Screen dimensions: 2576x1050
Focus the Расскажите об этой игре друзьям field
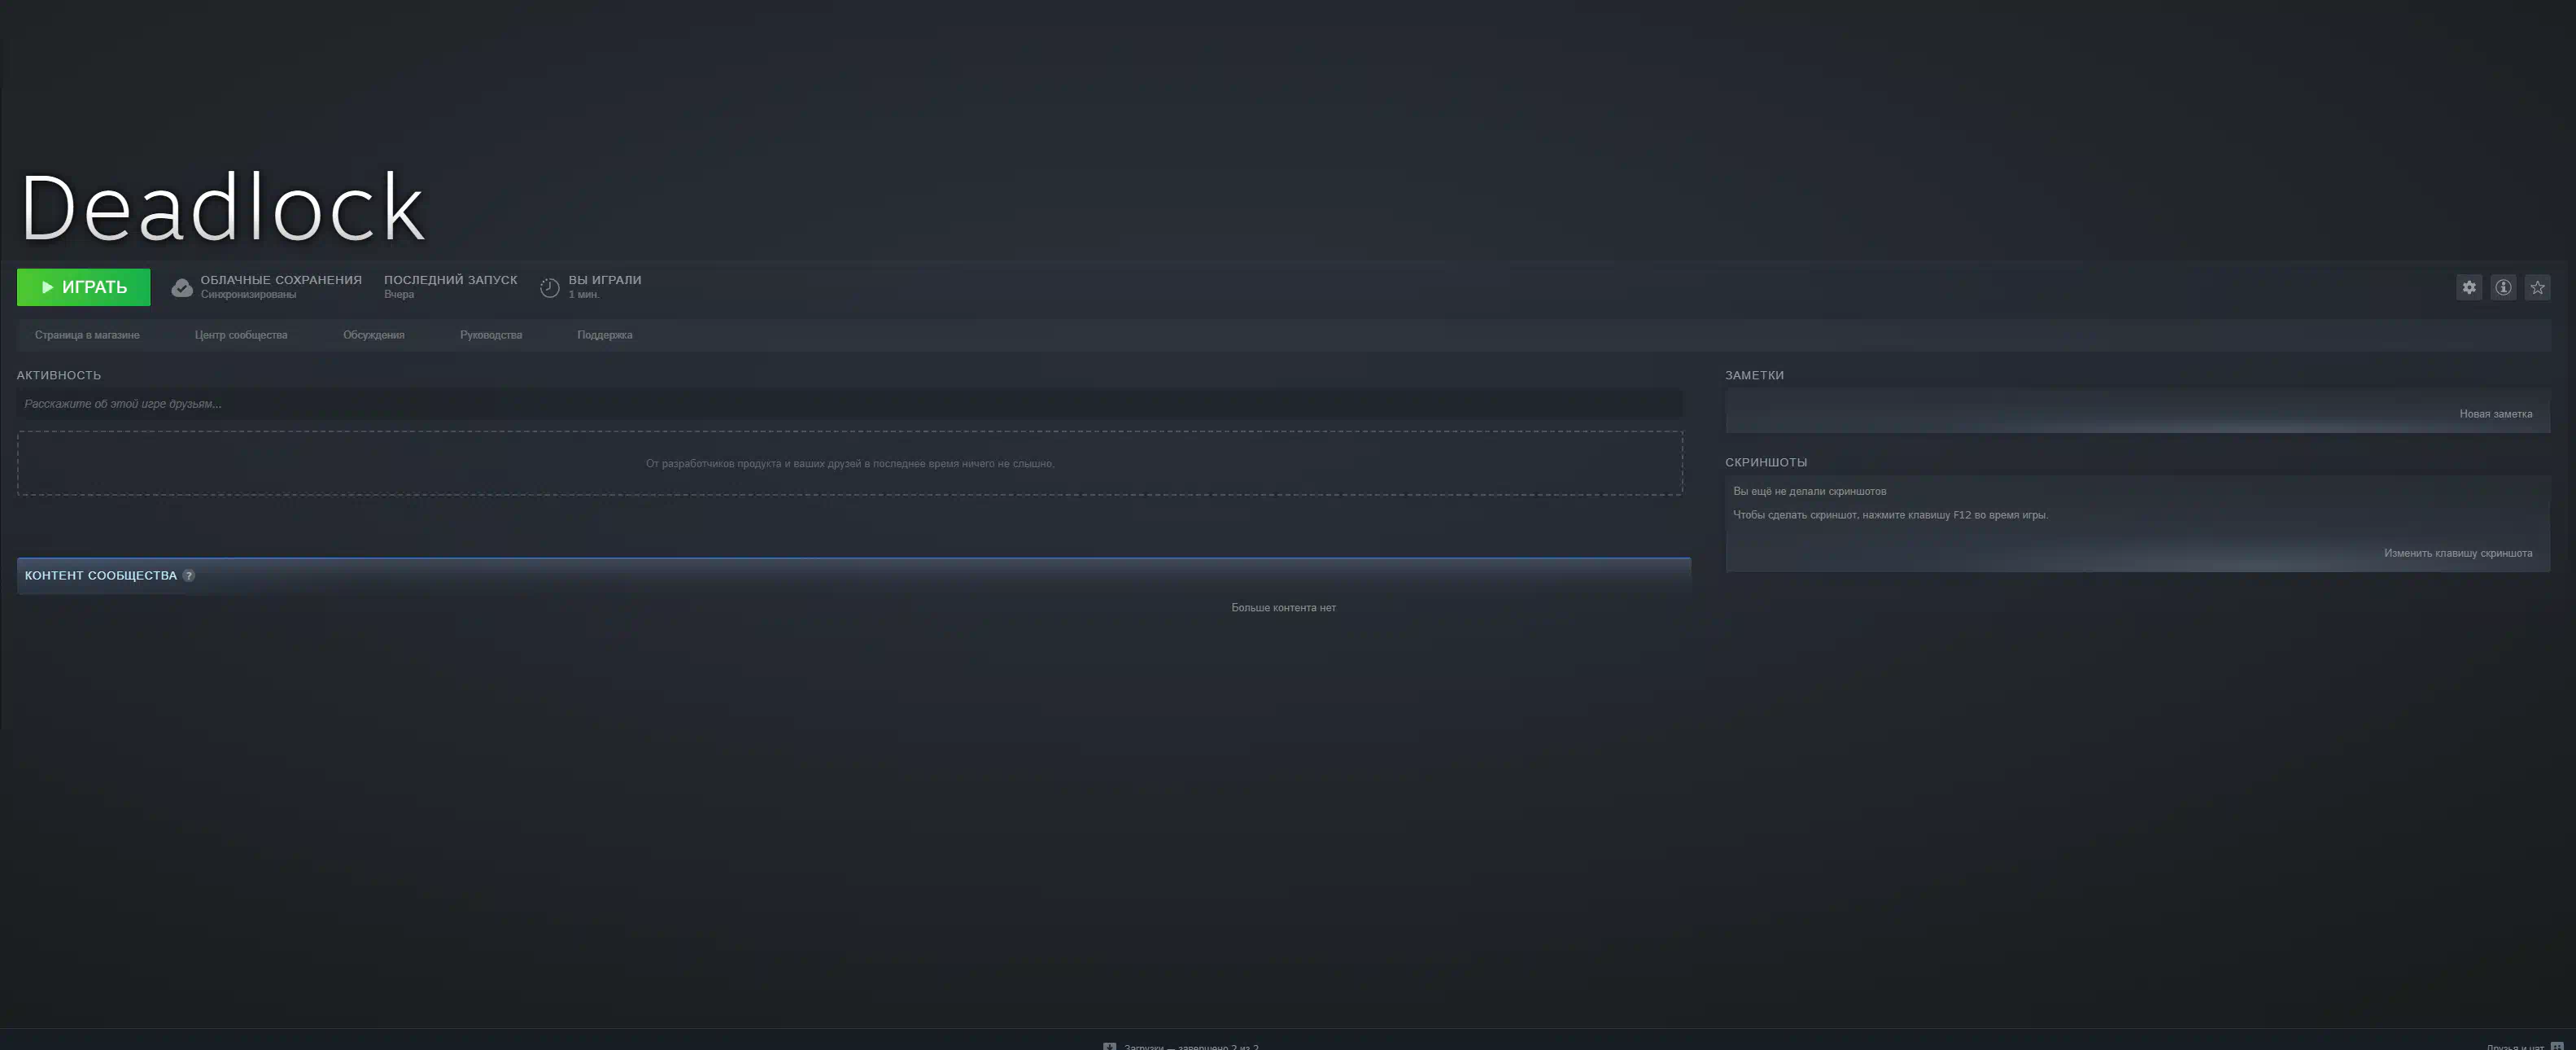[x=850, y=404]
